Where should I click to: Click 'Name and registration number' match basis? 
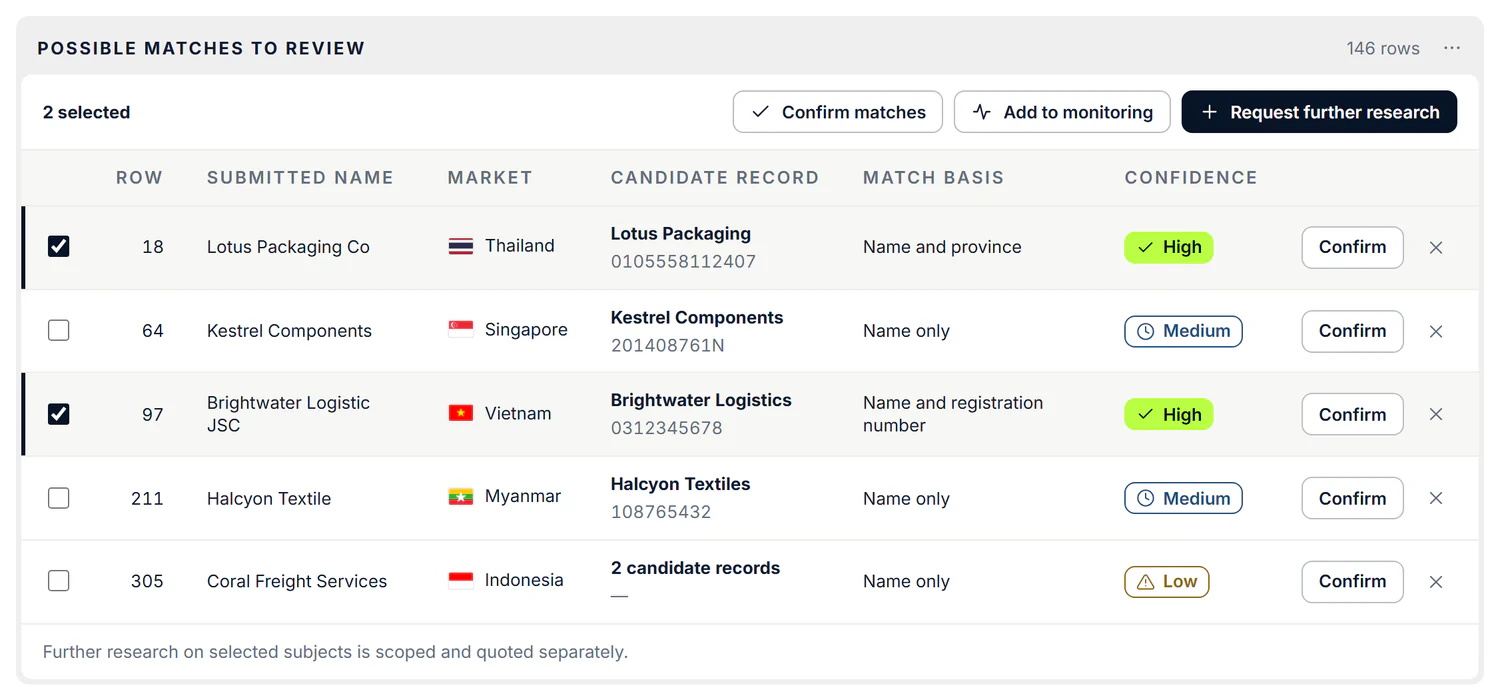953,414
